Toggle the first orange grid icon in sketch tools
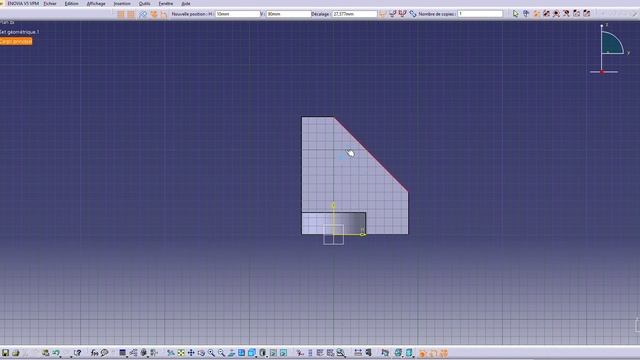The width and height of the screenshot is (640, 360). click(x=121, y=14)
